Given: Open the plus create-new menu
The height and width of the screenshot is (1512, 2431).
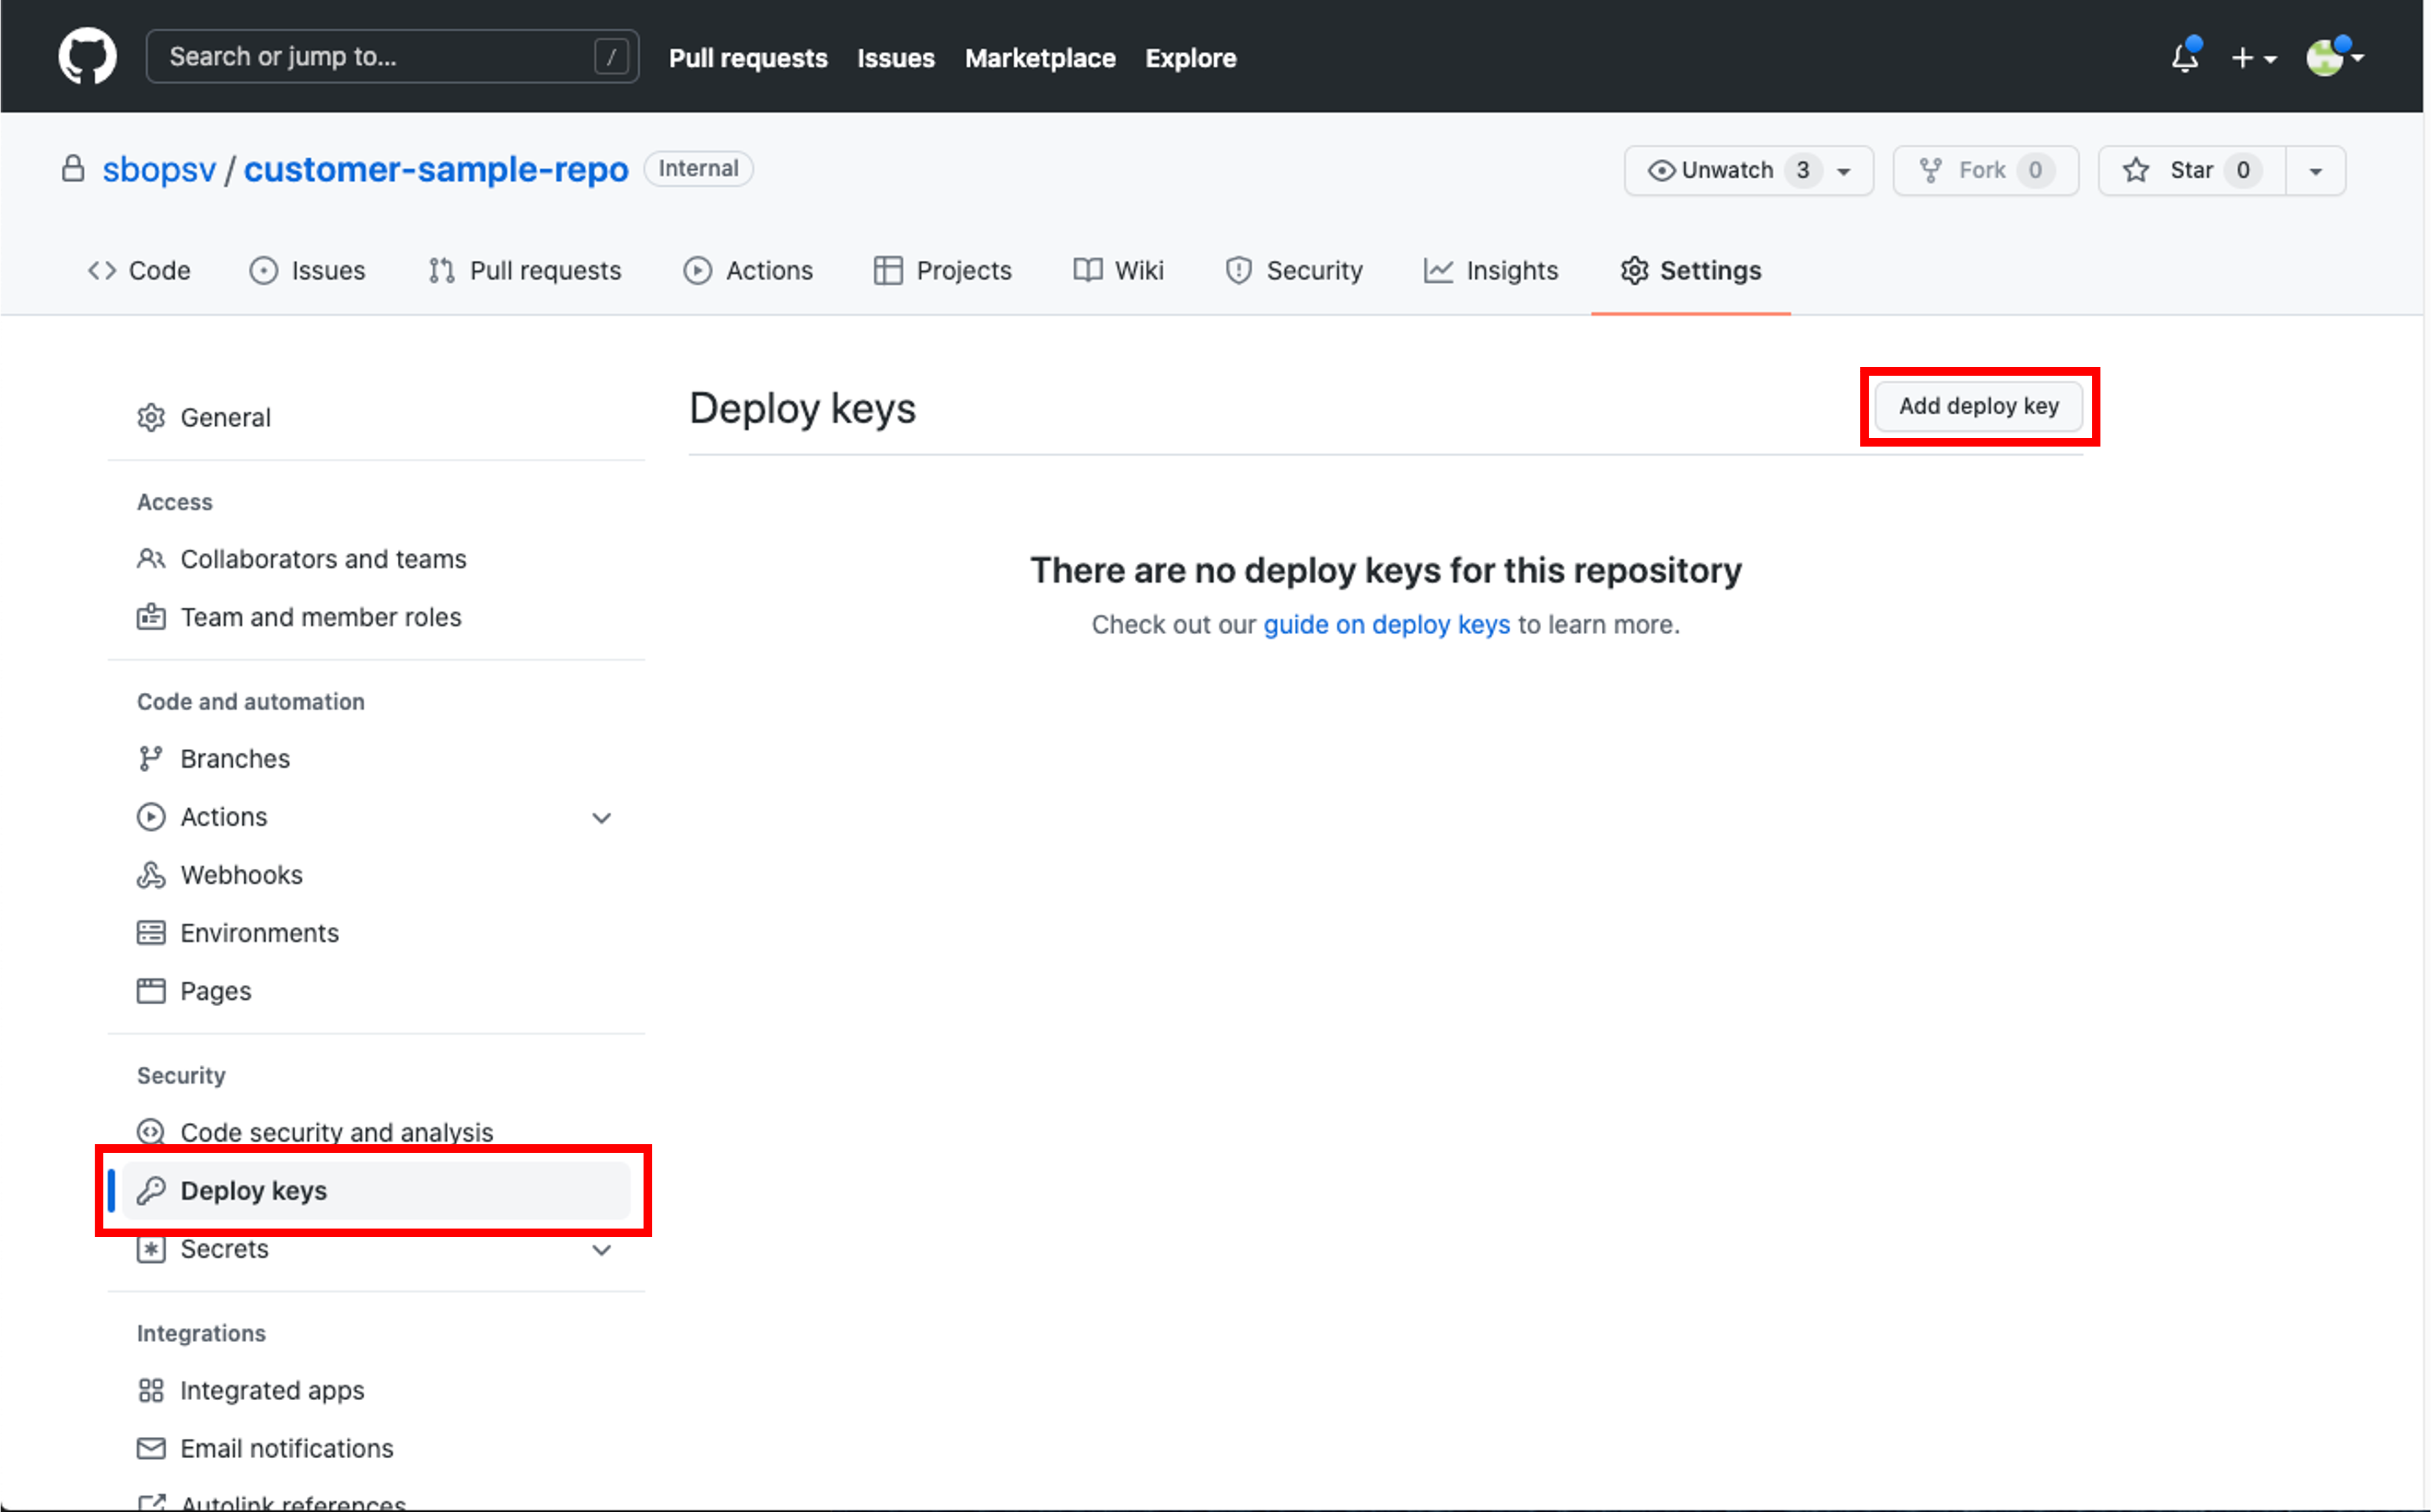Looking at the screenshot, I should [x=2253, y=58].
